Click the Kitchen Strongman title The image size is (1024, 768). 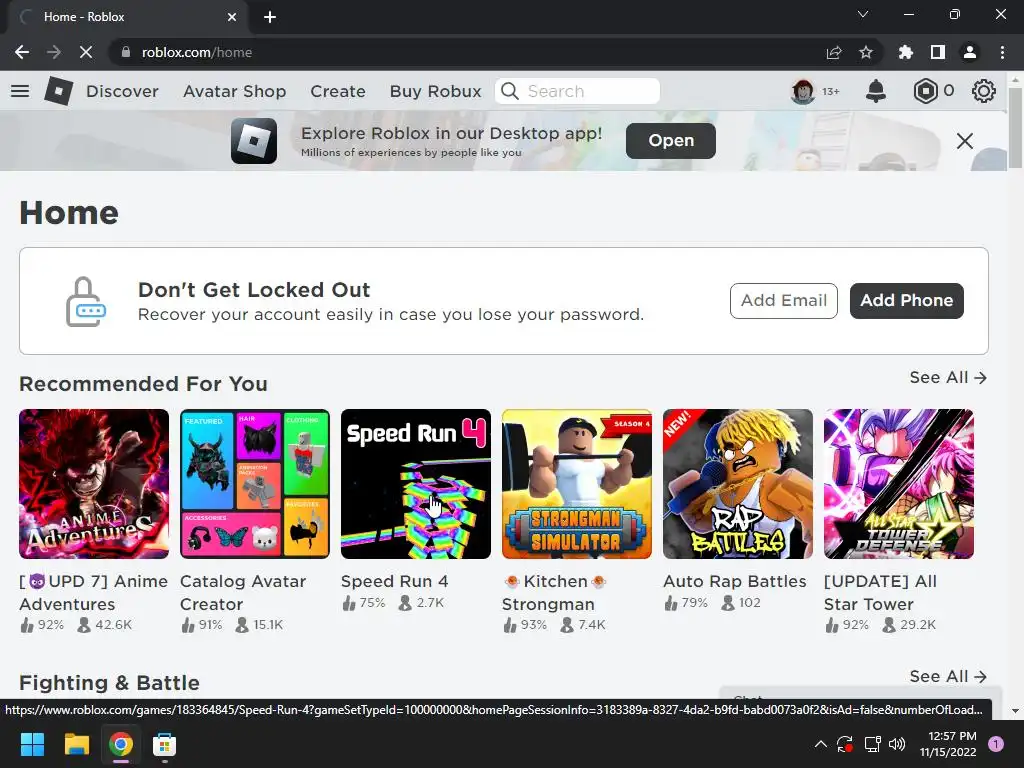(554, 592)
